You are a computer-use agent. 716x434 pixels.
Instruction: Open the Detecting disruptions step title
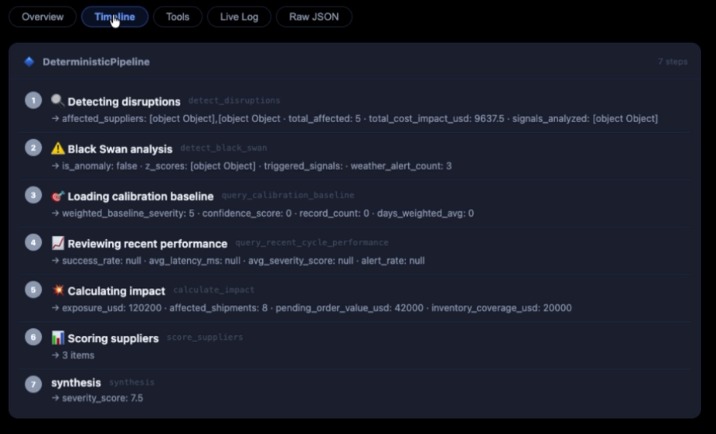pos(124,101)
